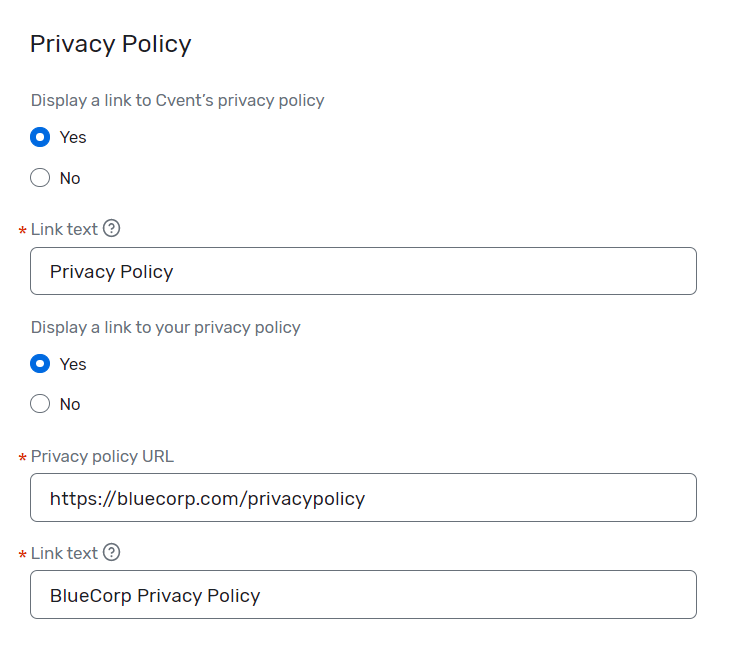
Task: Click the 'Privacy Policy' section heading
Action: (x=110, y=44)
